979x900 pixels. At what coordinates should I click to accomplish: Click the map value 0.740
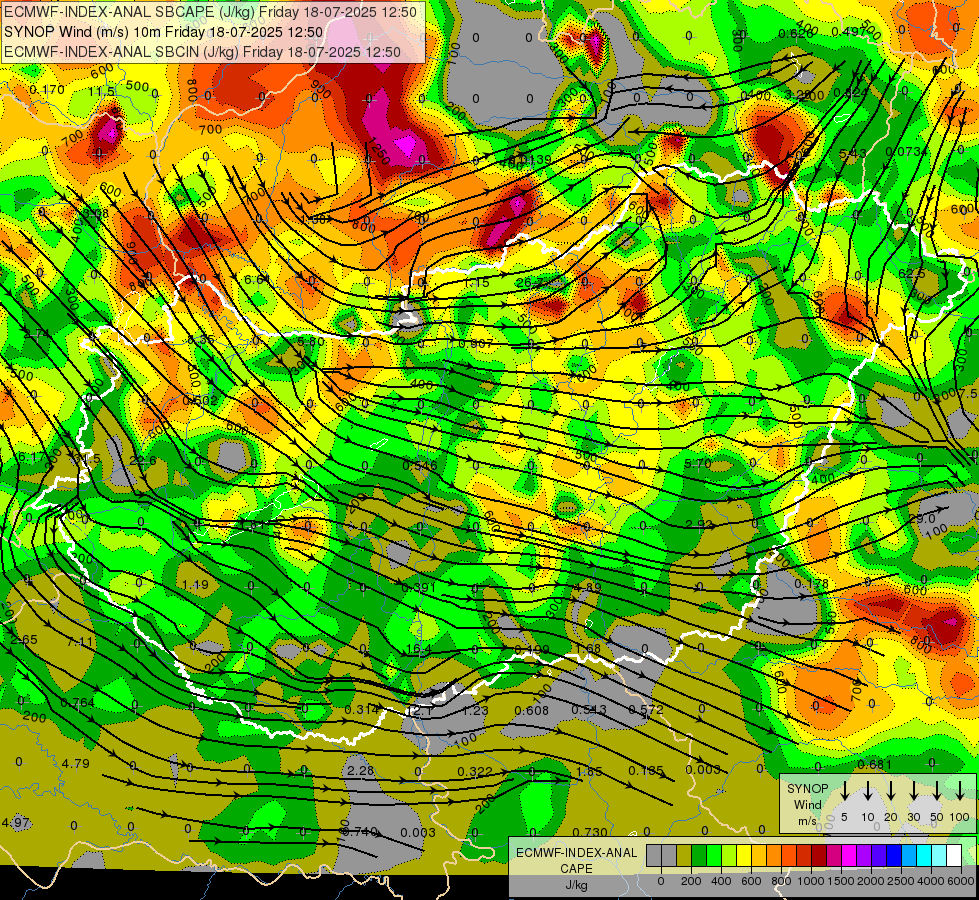coord(360,831)
